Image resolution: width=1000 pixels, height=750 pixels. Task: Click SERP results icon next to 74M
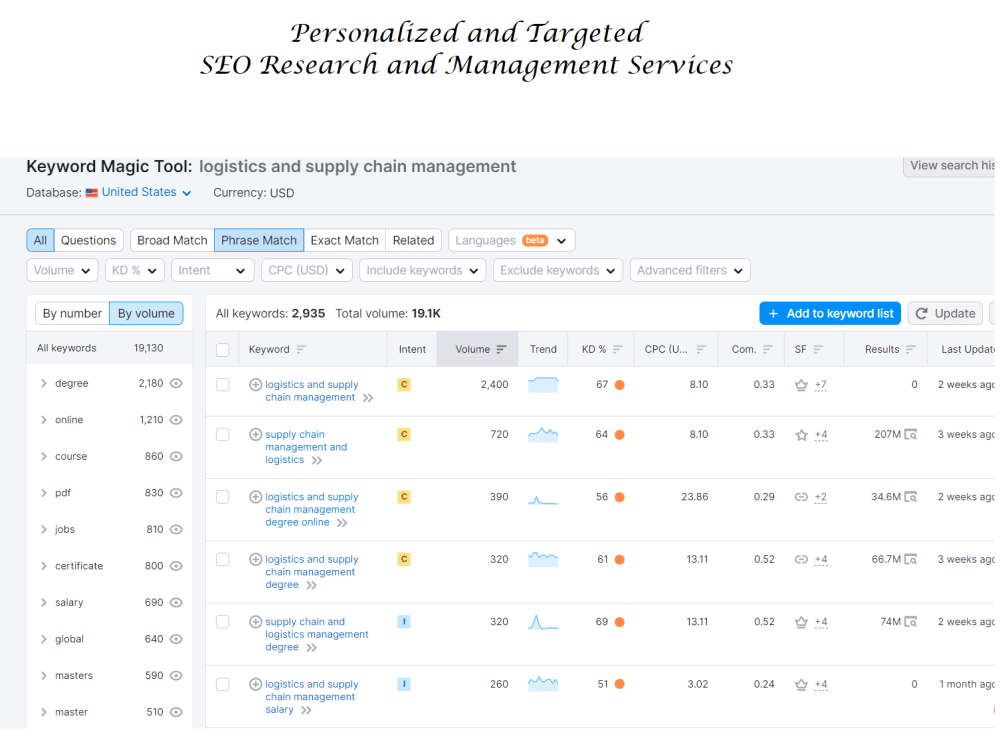pos(911,622)
